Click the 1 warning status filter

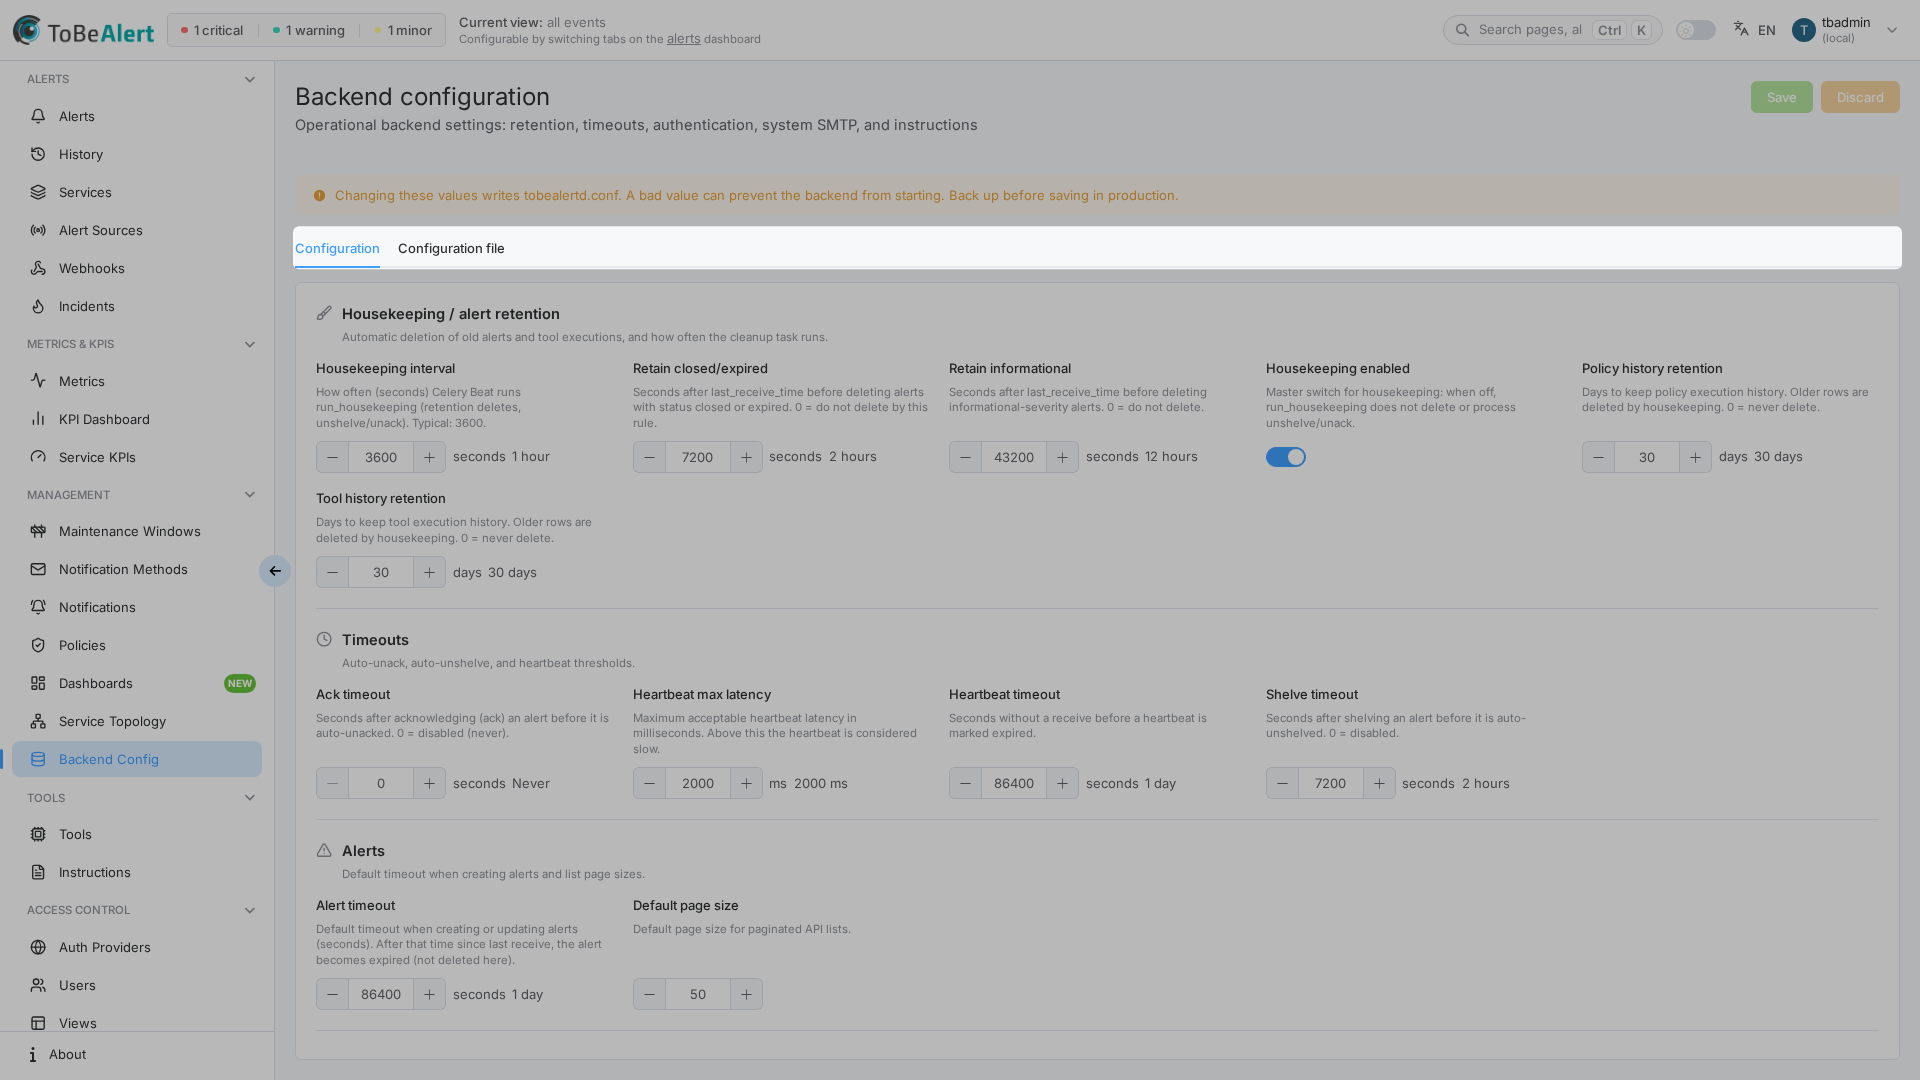(x=309, y=30)
